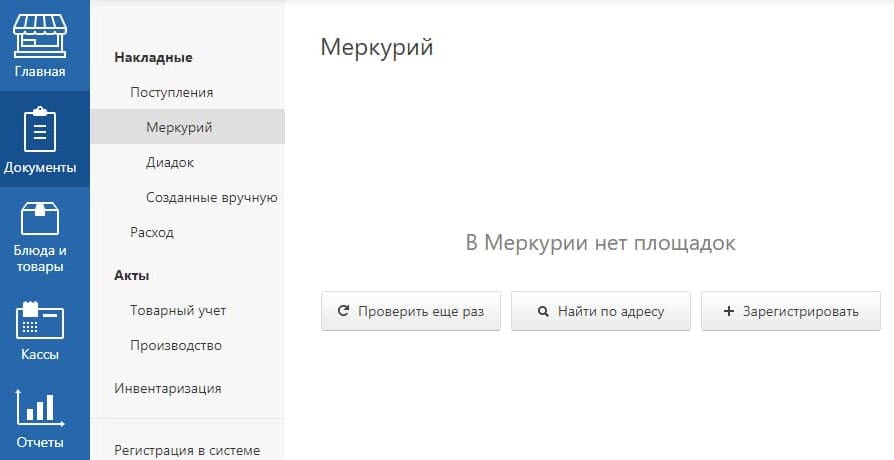The height and width of the screenshot is (460, 894).
Task: Click the Накладные section heading
Action: 153,58
